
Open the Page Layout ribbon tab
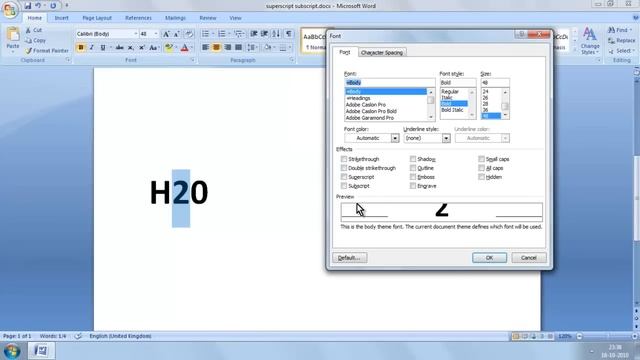tap(97, 18)
